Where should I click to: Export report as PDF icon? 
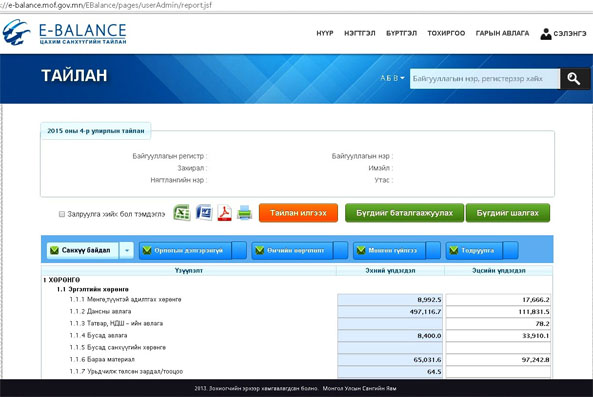pos(225,213)
